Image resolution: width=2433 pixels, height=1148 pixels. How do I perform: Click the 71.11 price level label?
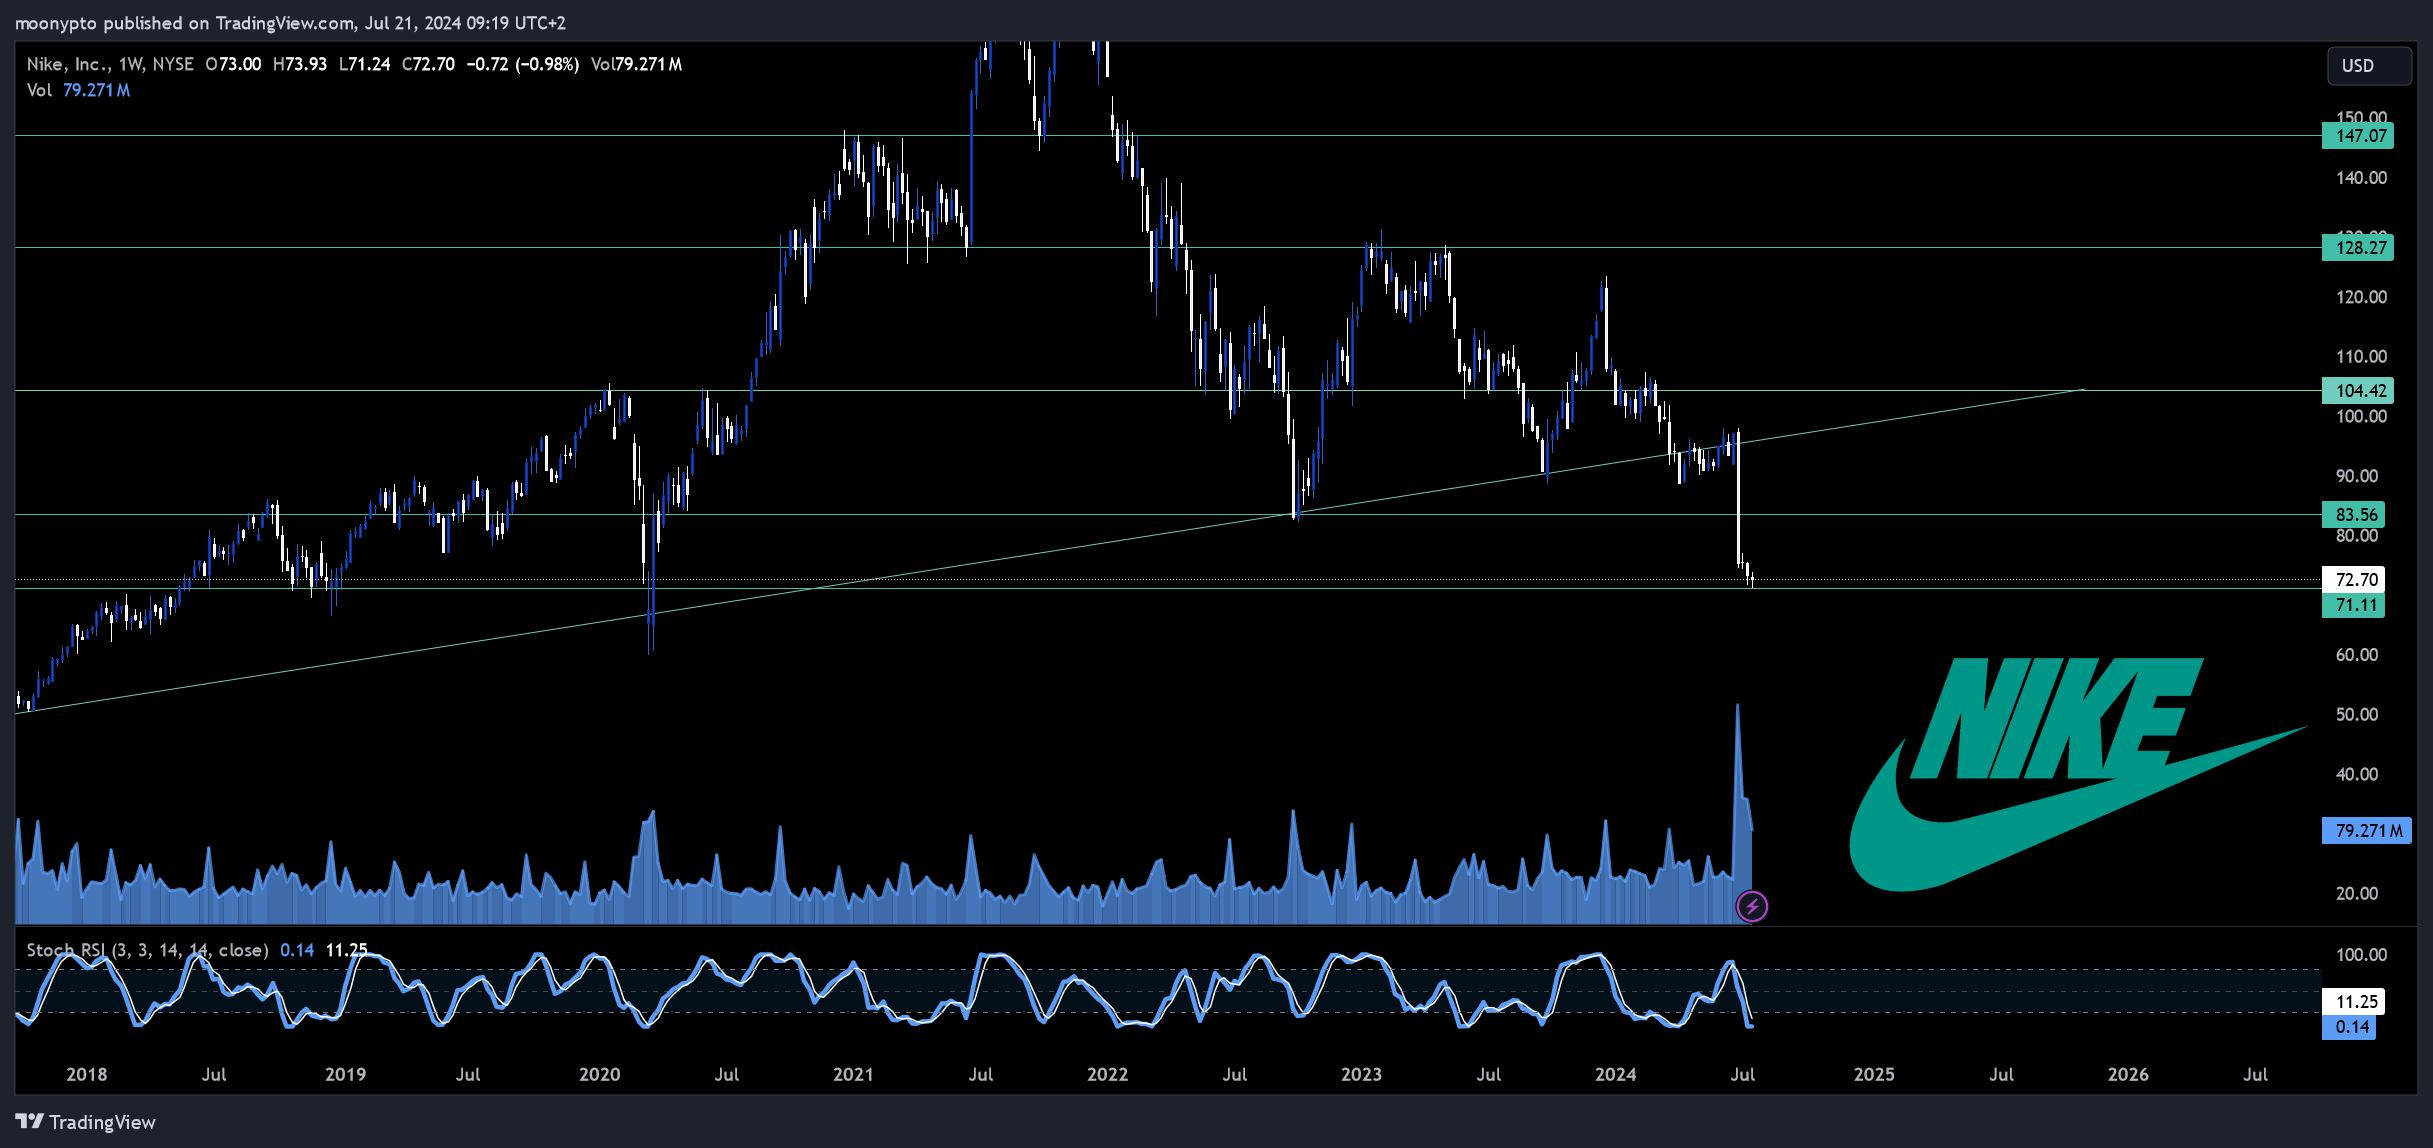tap(2353, 605)
